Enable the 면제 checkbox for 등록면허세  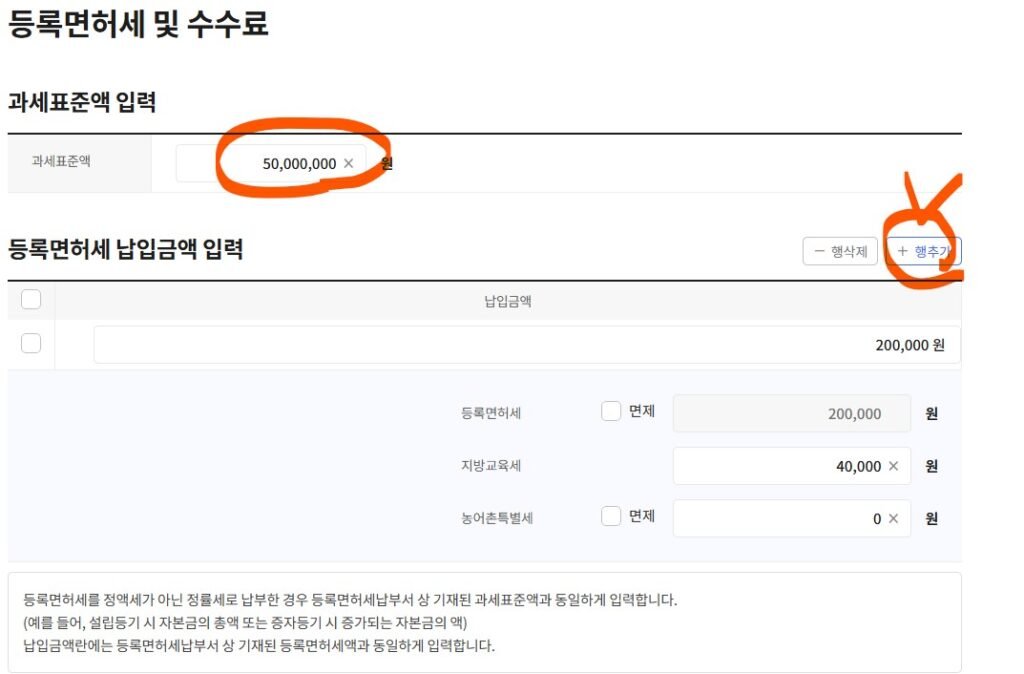[x=611, y=411]
